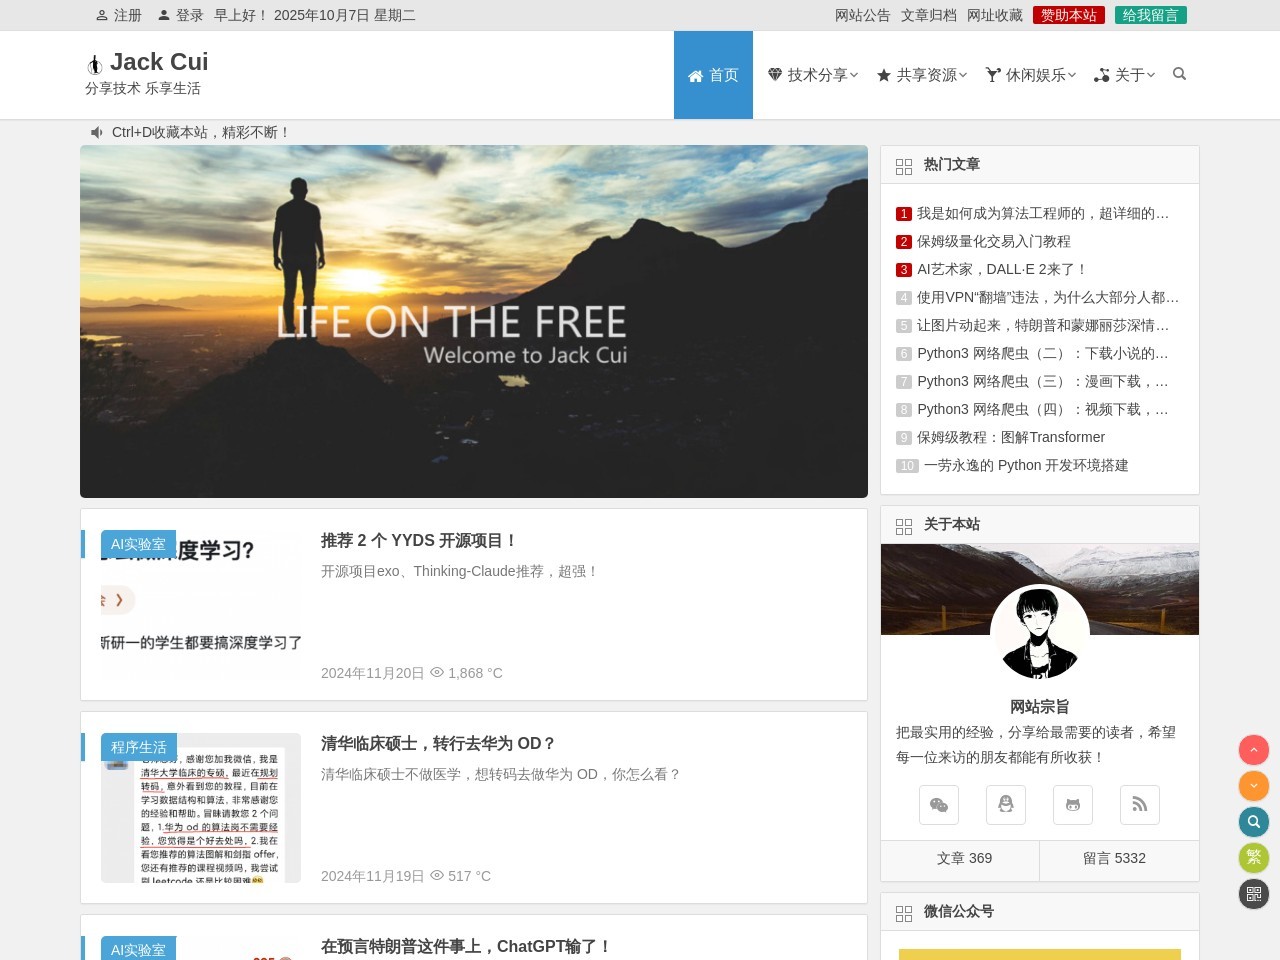Open the 关于 dropdown menu
This screenshot has height=960, width=1280.
click(x=1125, y=75)
